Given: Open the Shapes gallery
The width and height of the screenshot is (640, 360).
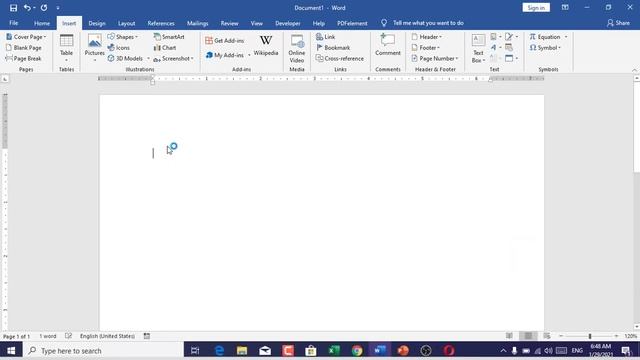Looking at the screenshot, I should 122,37.
